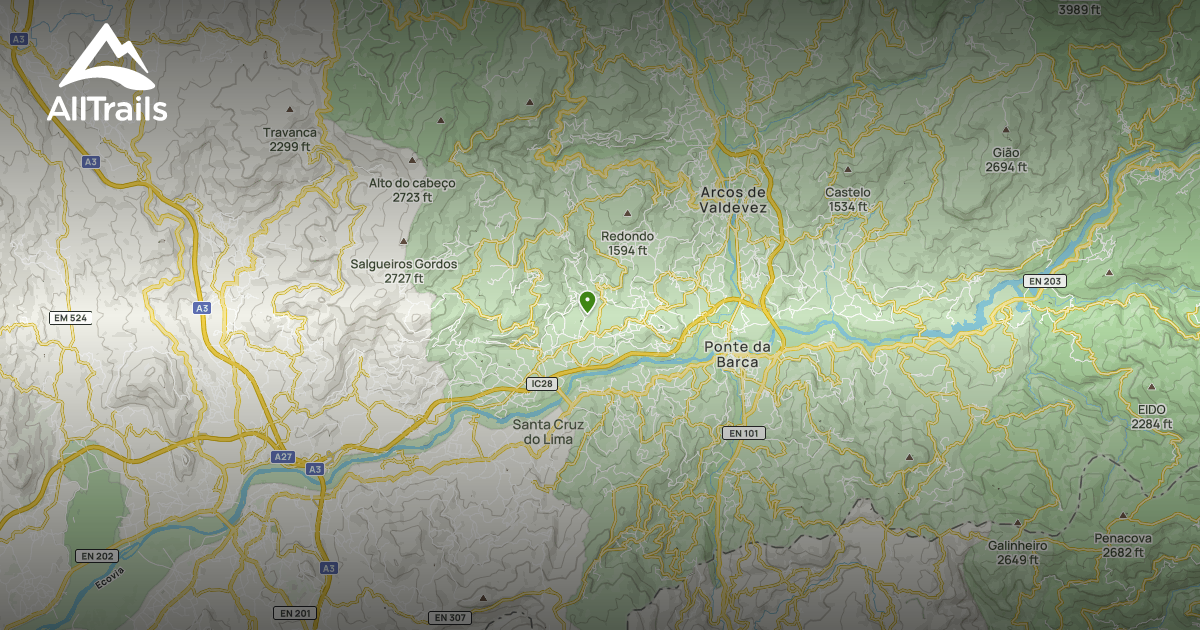
Task: Click the Salgueiros Gordos peak label
Action: click(404, 271)
